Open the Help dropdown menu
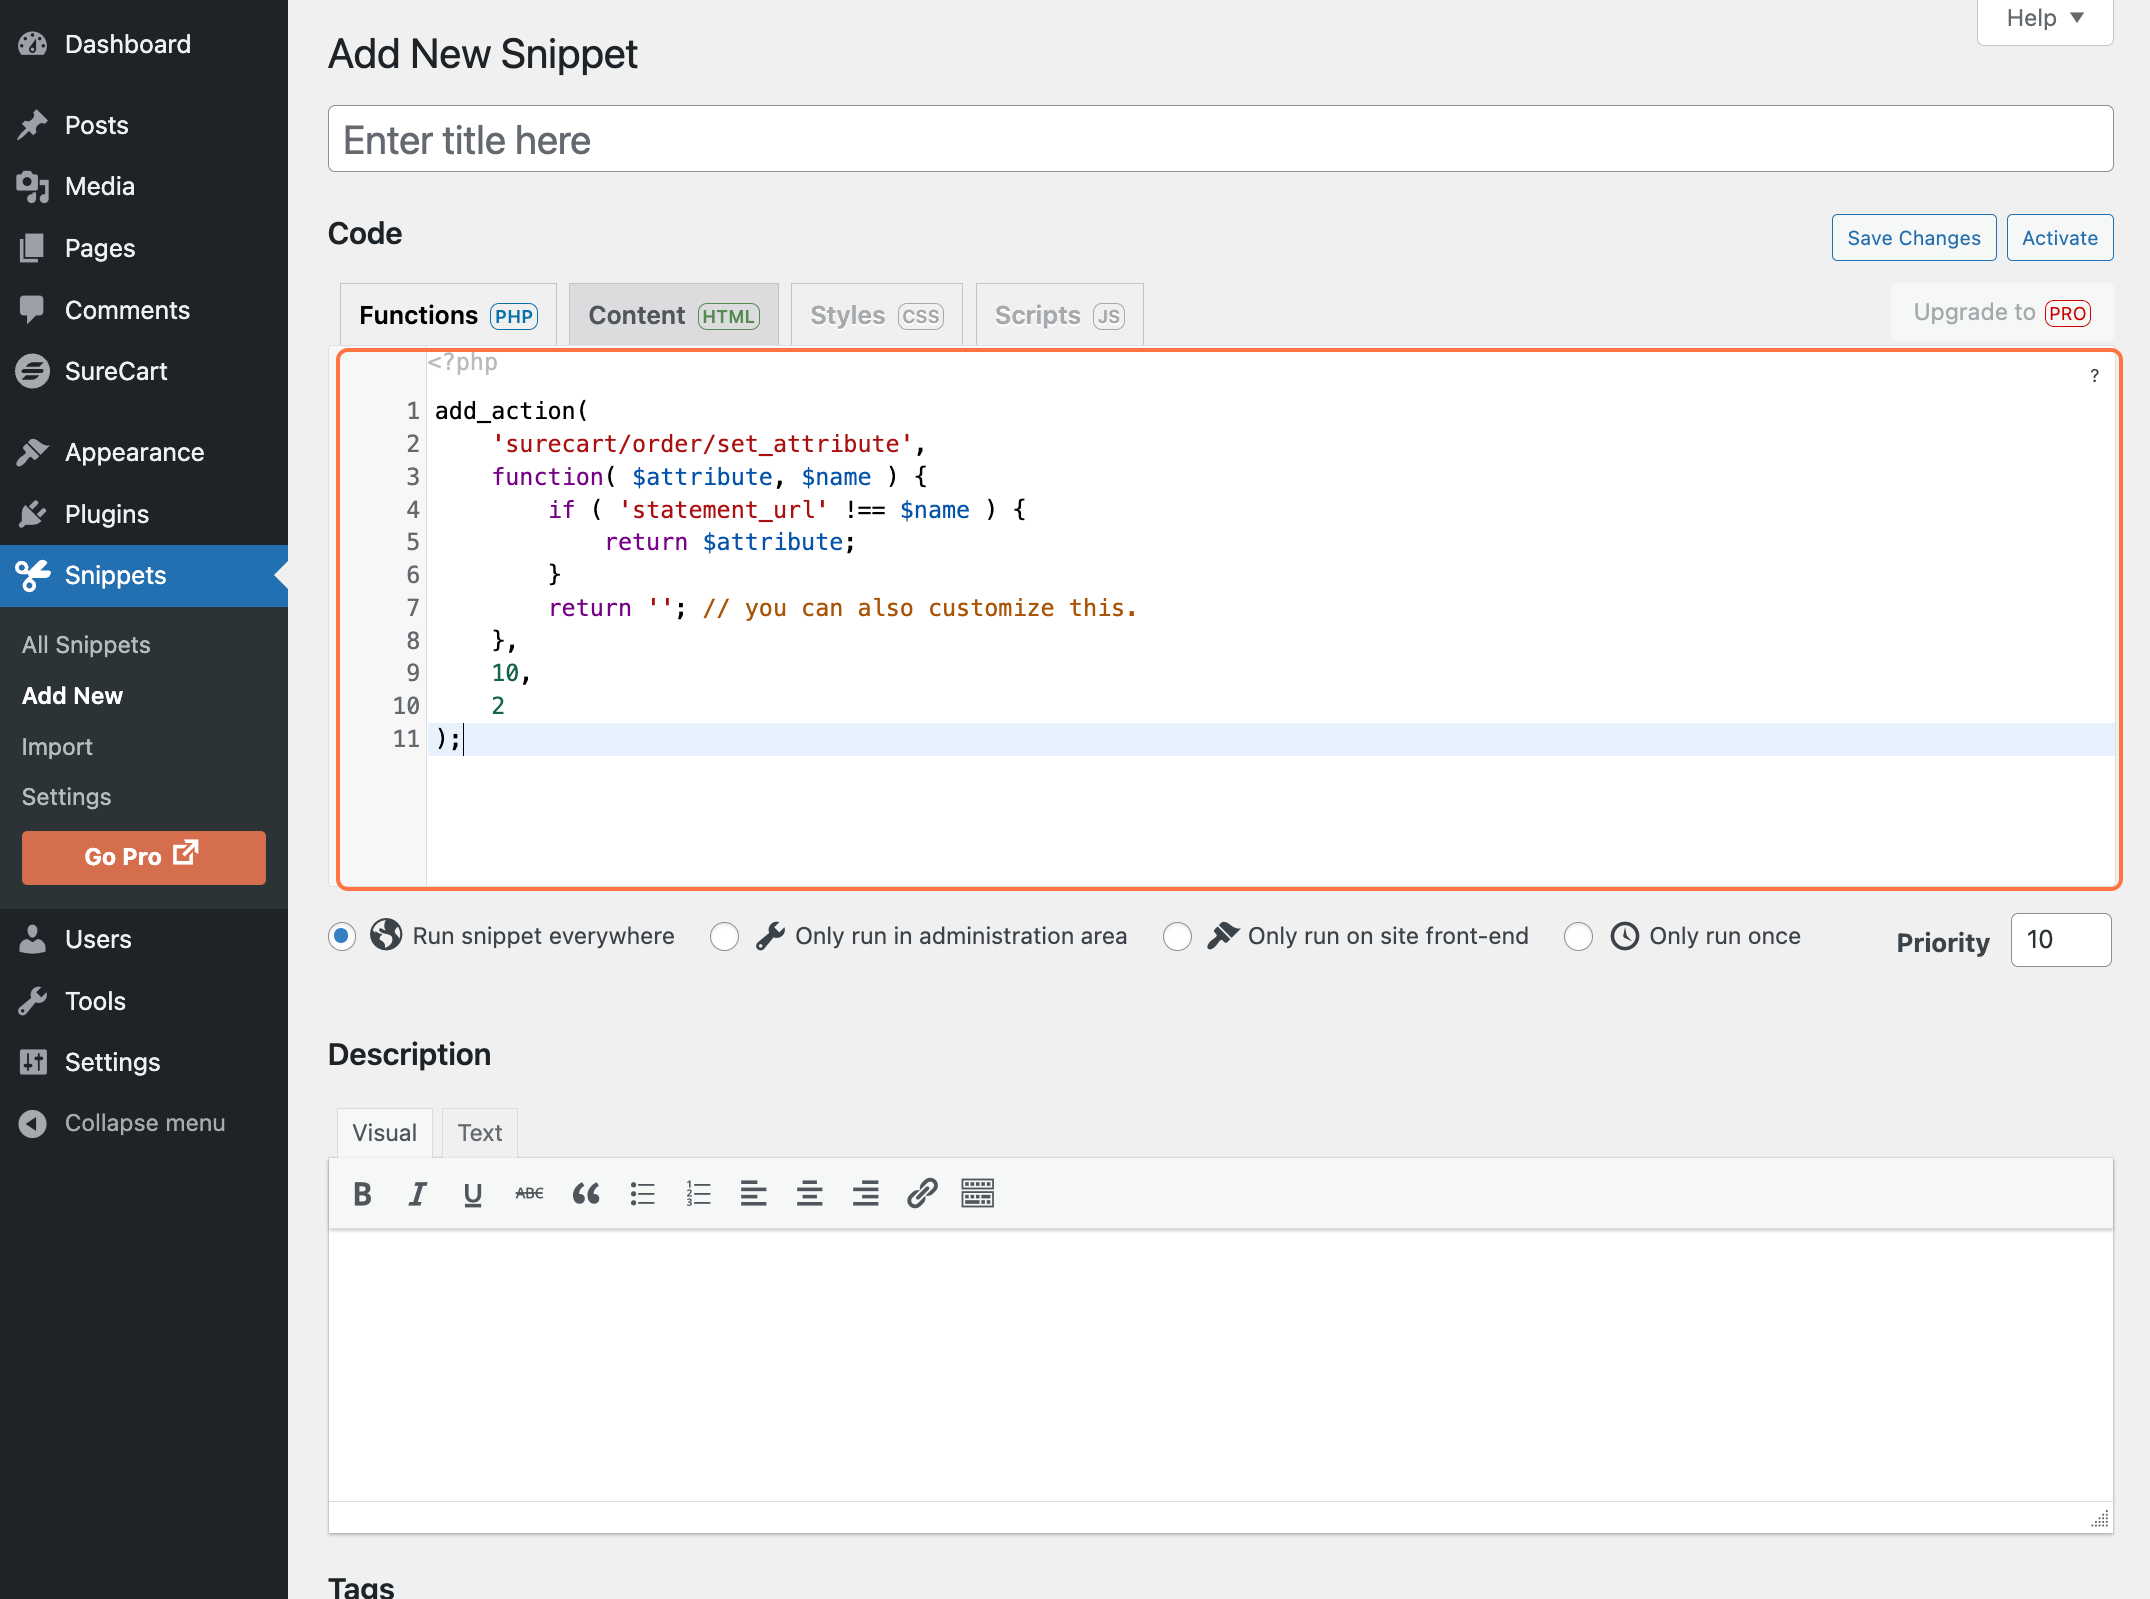 coord(2046,20)
